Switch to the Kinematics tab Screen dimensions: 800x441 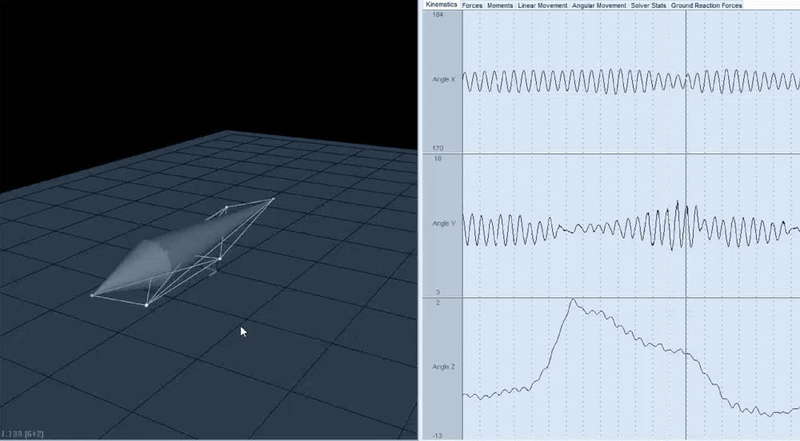(x=442, y=5)
